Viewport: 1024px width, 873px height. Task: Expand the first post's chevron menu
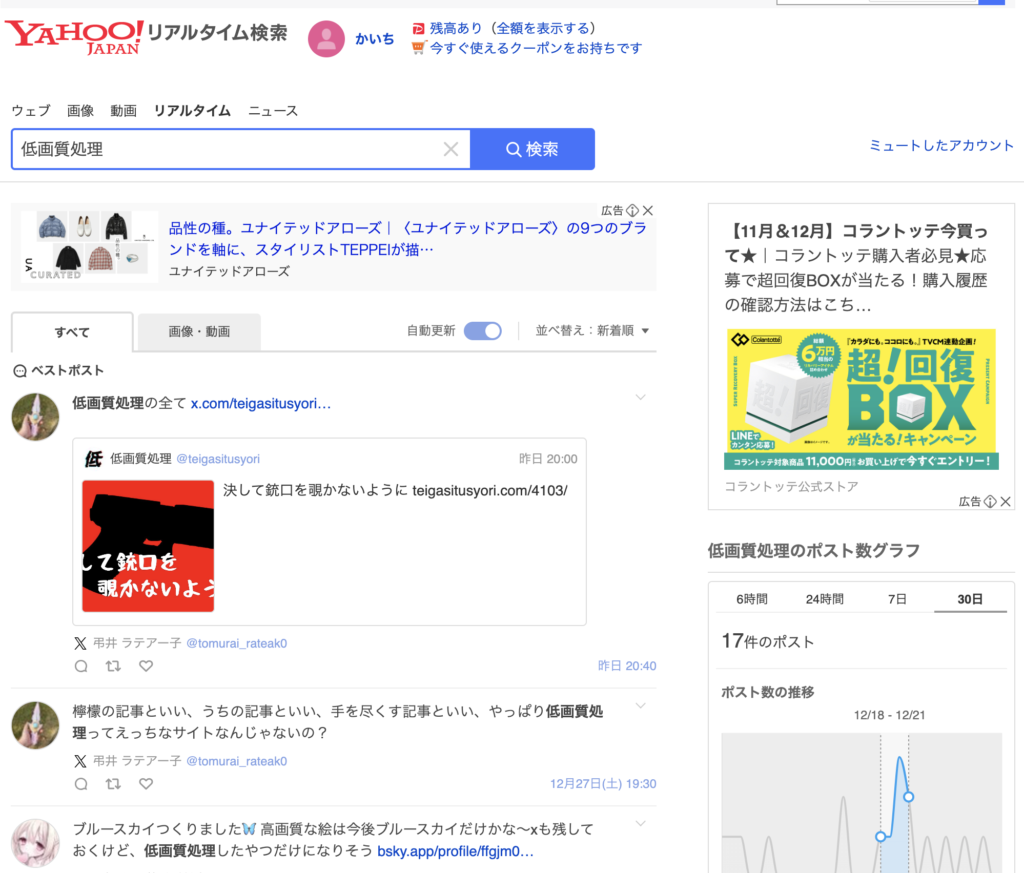(x=641, y=398)
